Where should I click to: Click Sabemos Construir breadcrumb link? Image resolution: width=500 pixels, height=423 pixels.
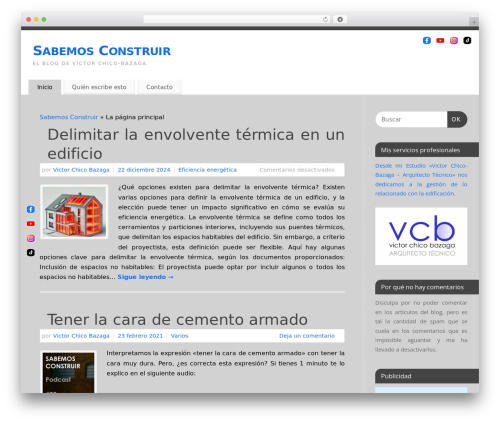[x=69, y=117]
